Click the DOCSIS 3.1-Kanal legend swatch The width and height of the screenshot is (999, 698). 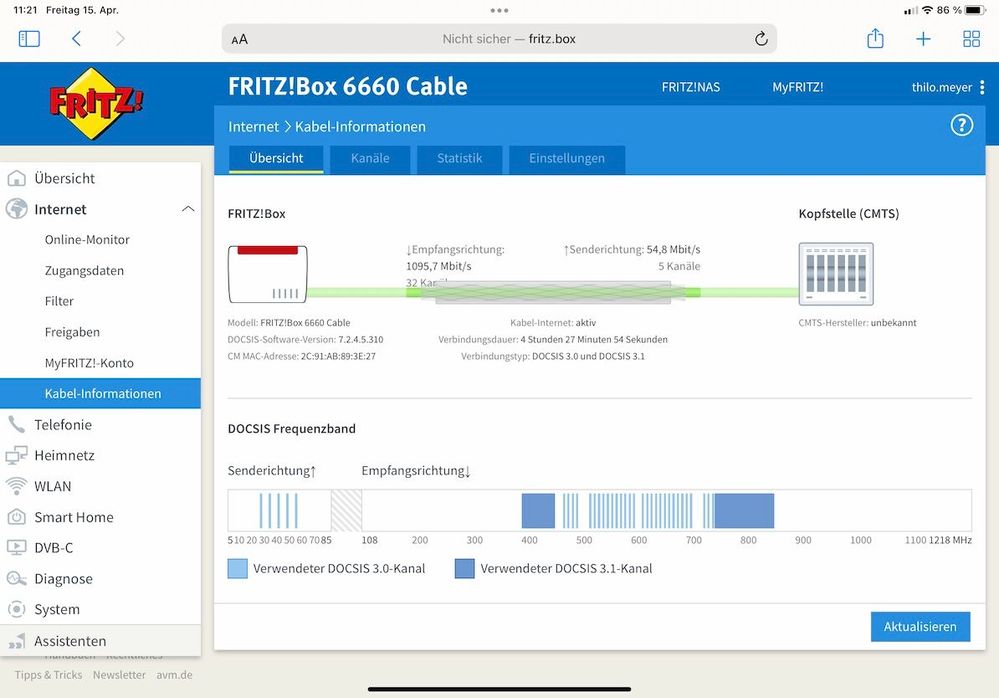click(464, 569)
